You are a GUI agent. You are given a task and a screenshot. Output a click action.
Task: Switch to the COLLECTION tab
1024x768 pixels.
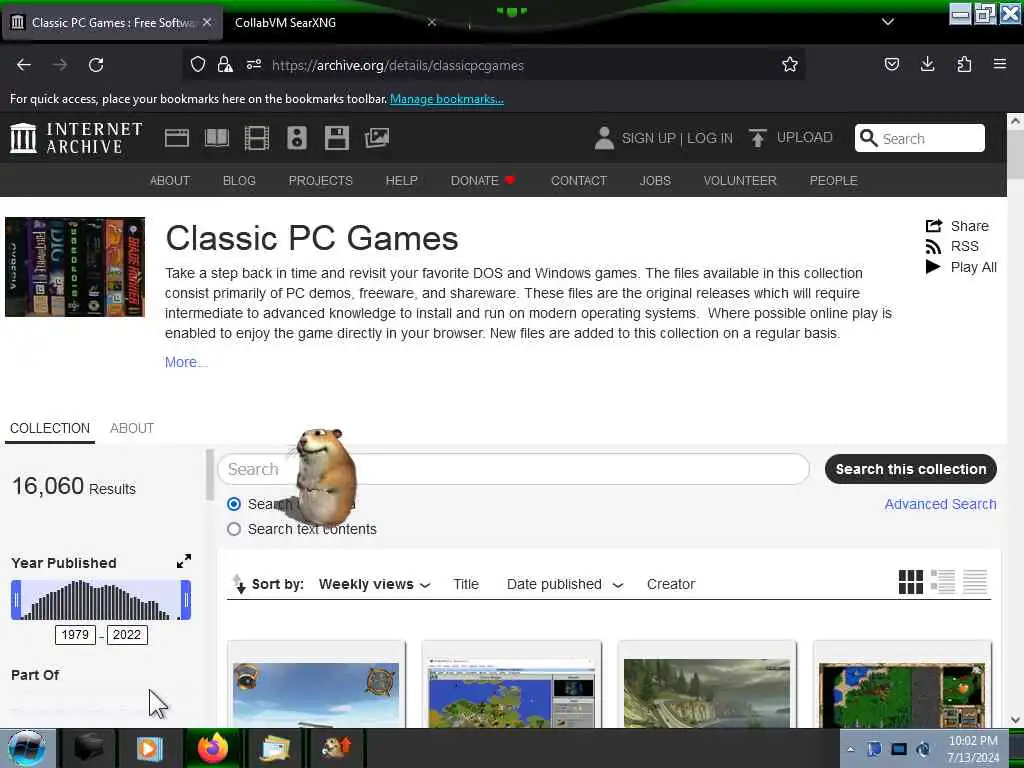[x=50, y=428]
